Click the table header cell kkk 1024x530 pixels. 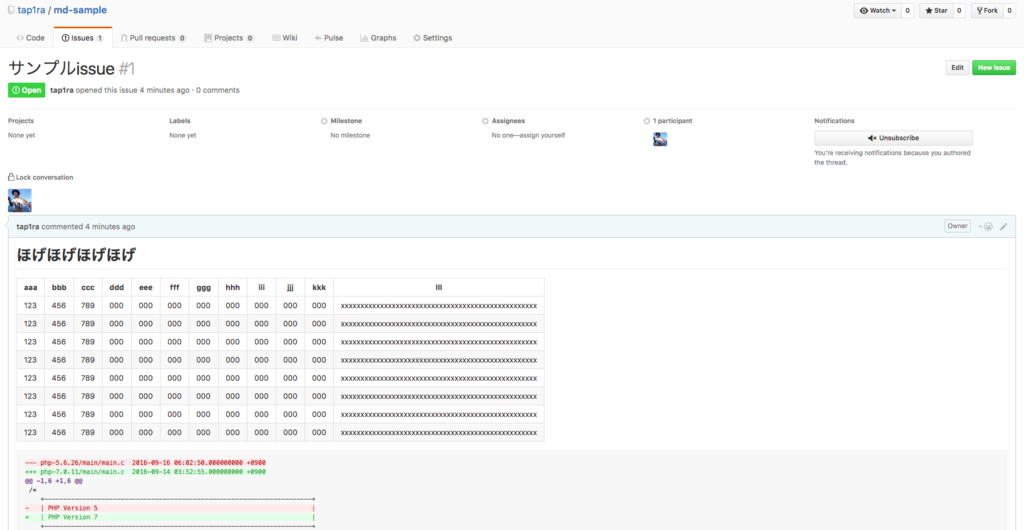(319, 287)
